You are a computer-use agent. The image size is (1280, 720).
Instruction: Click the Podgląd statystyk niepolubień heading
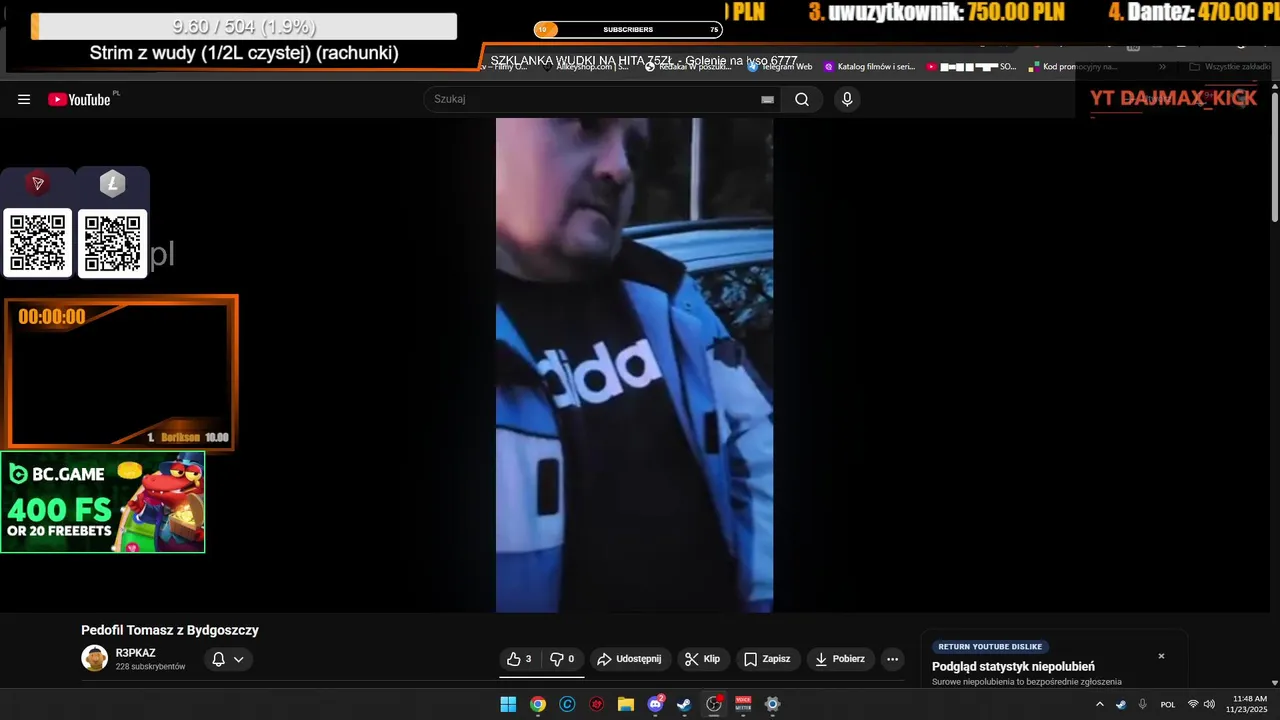point(1013,667)
